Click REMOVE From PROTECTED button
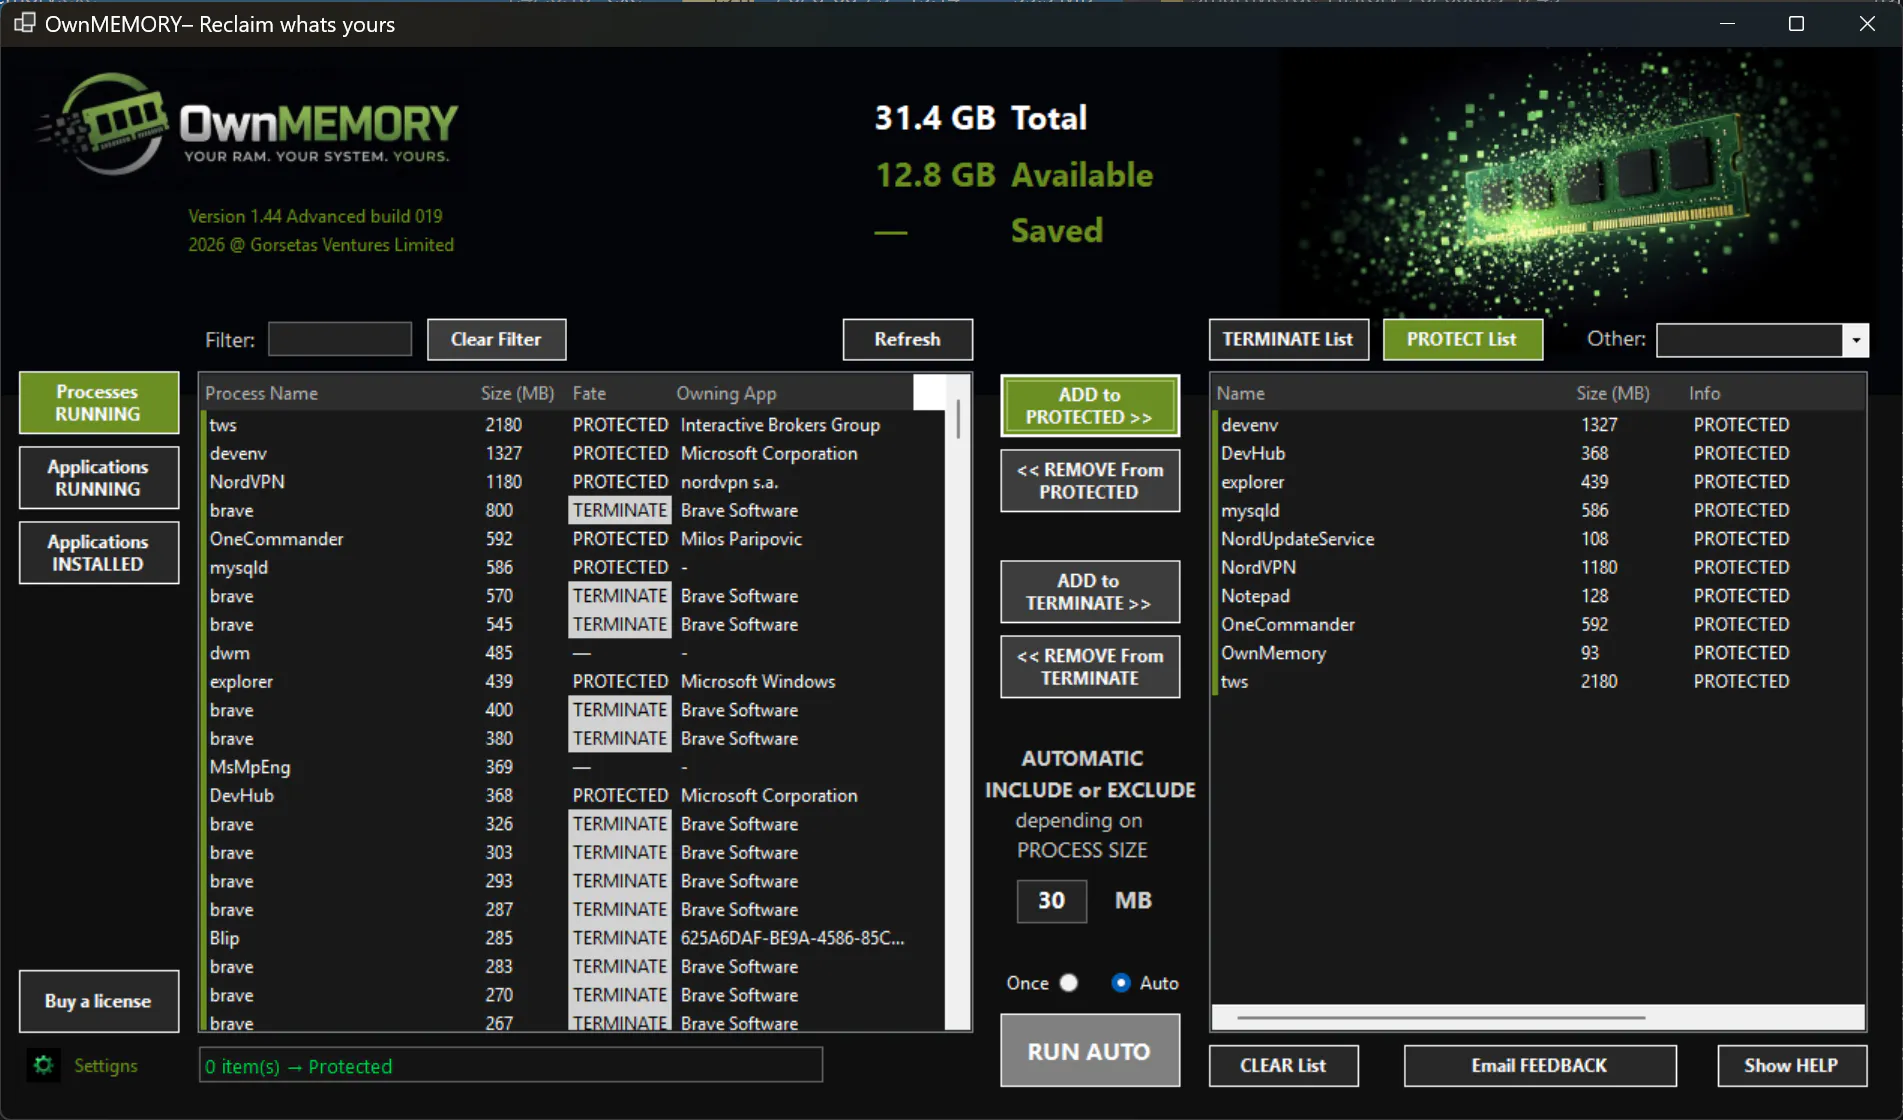This screenshot has width=1903, height=1120. coord(1090,481)
